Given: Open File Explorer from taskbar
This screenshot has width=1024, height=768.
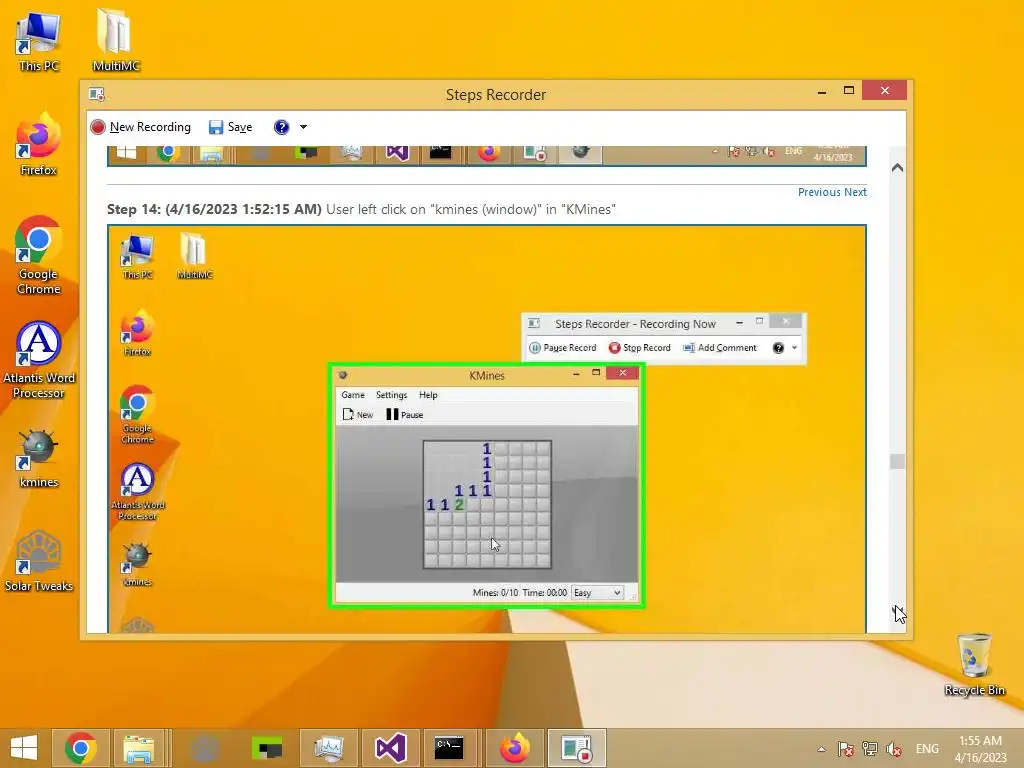Looking at the screenshot, I should click(x=138, y=748).
